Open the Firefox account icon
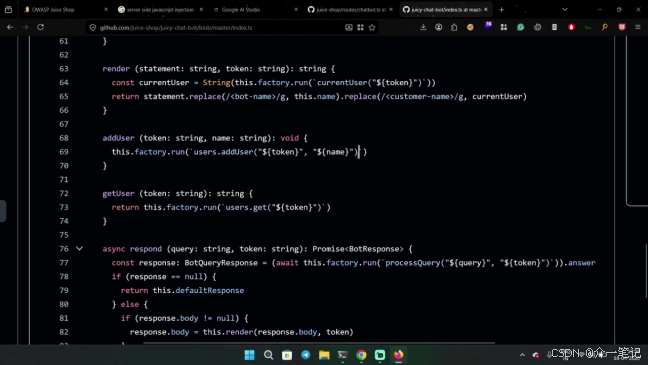Image resolution: width=648 pixels, height=365 pixels. (438, 27)
